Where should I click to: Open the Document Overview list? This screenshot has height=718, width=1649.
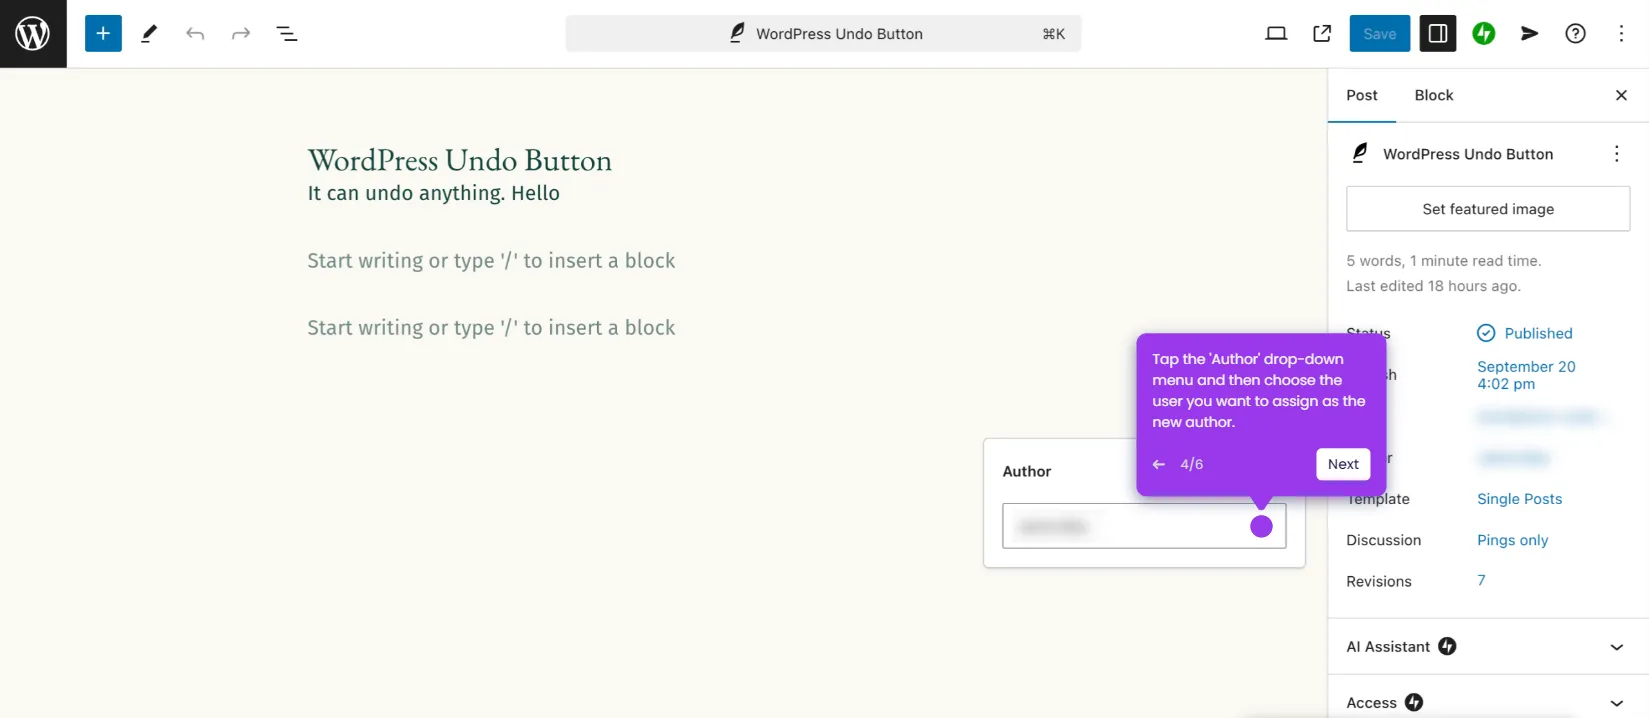point(287,34)
